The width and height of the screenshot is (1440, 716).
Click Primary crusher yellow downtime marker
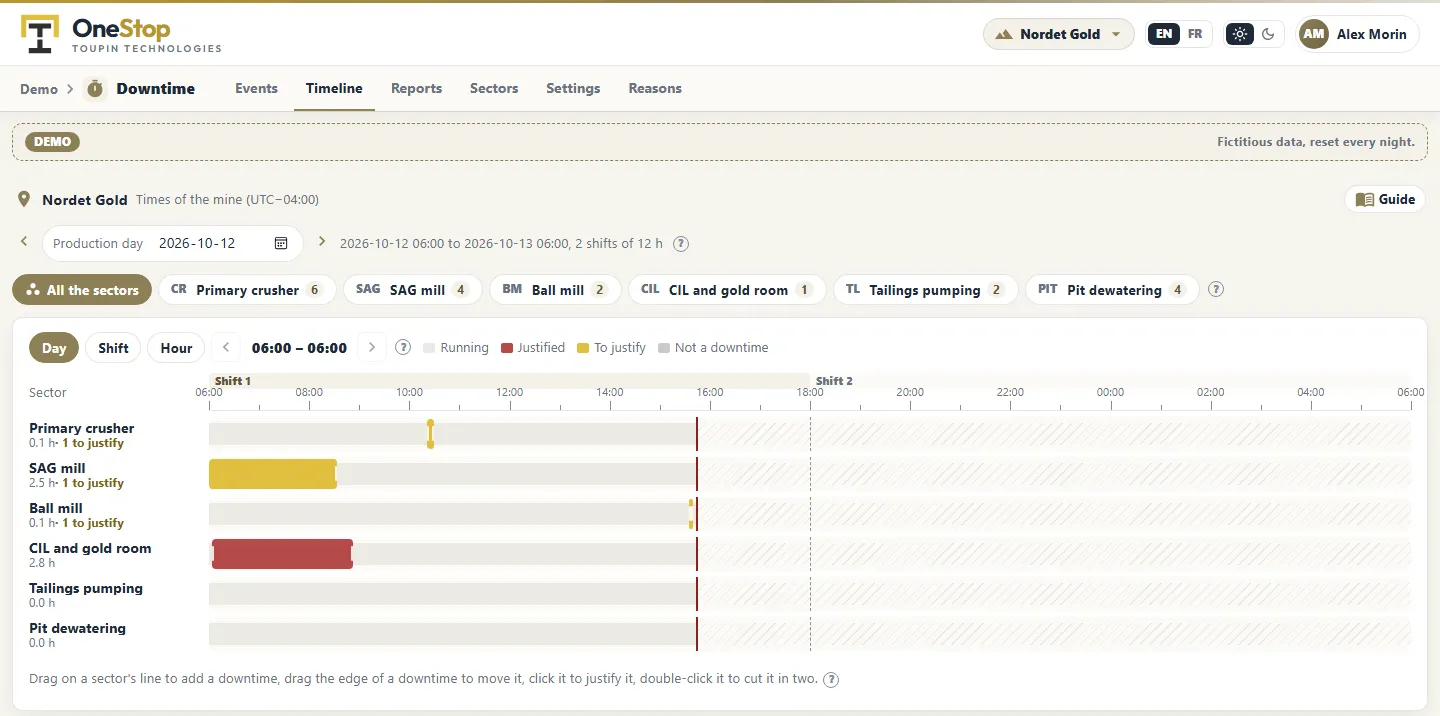tap(430, 434)
